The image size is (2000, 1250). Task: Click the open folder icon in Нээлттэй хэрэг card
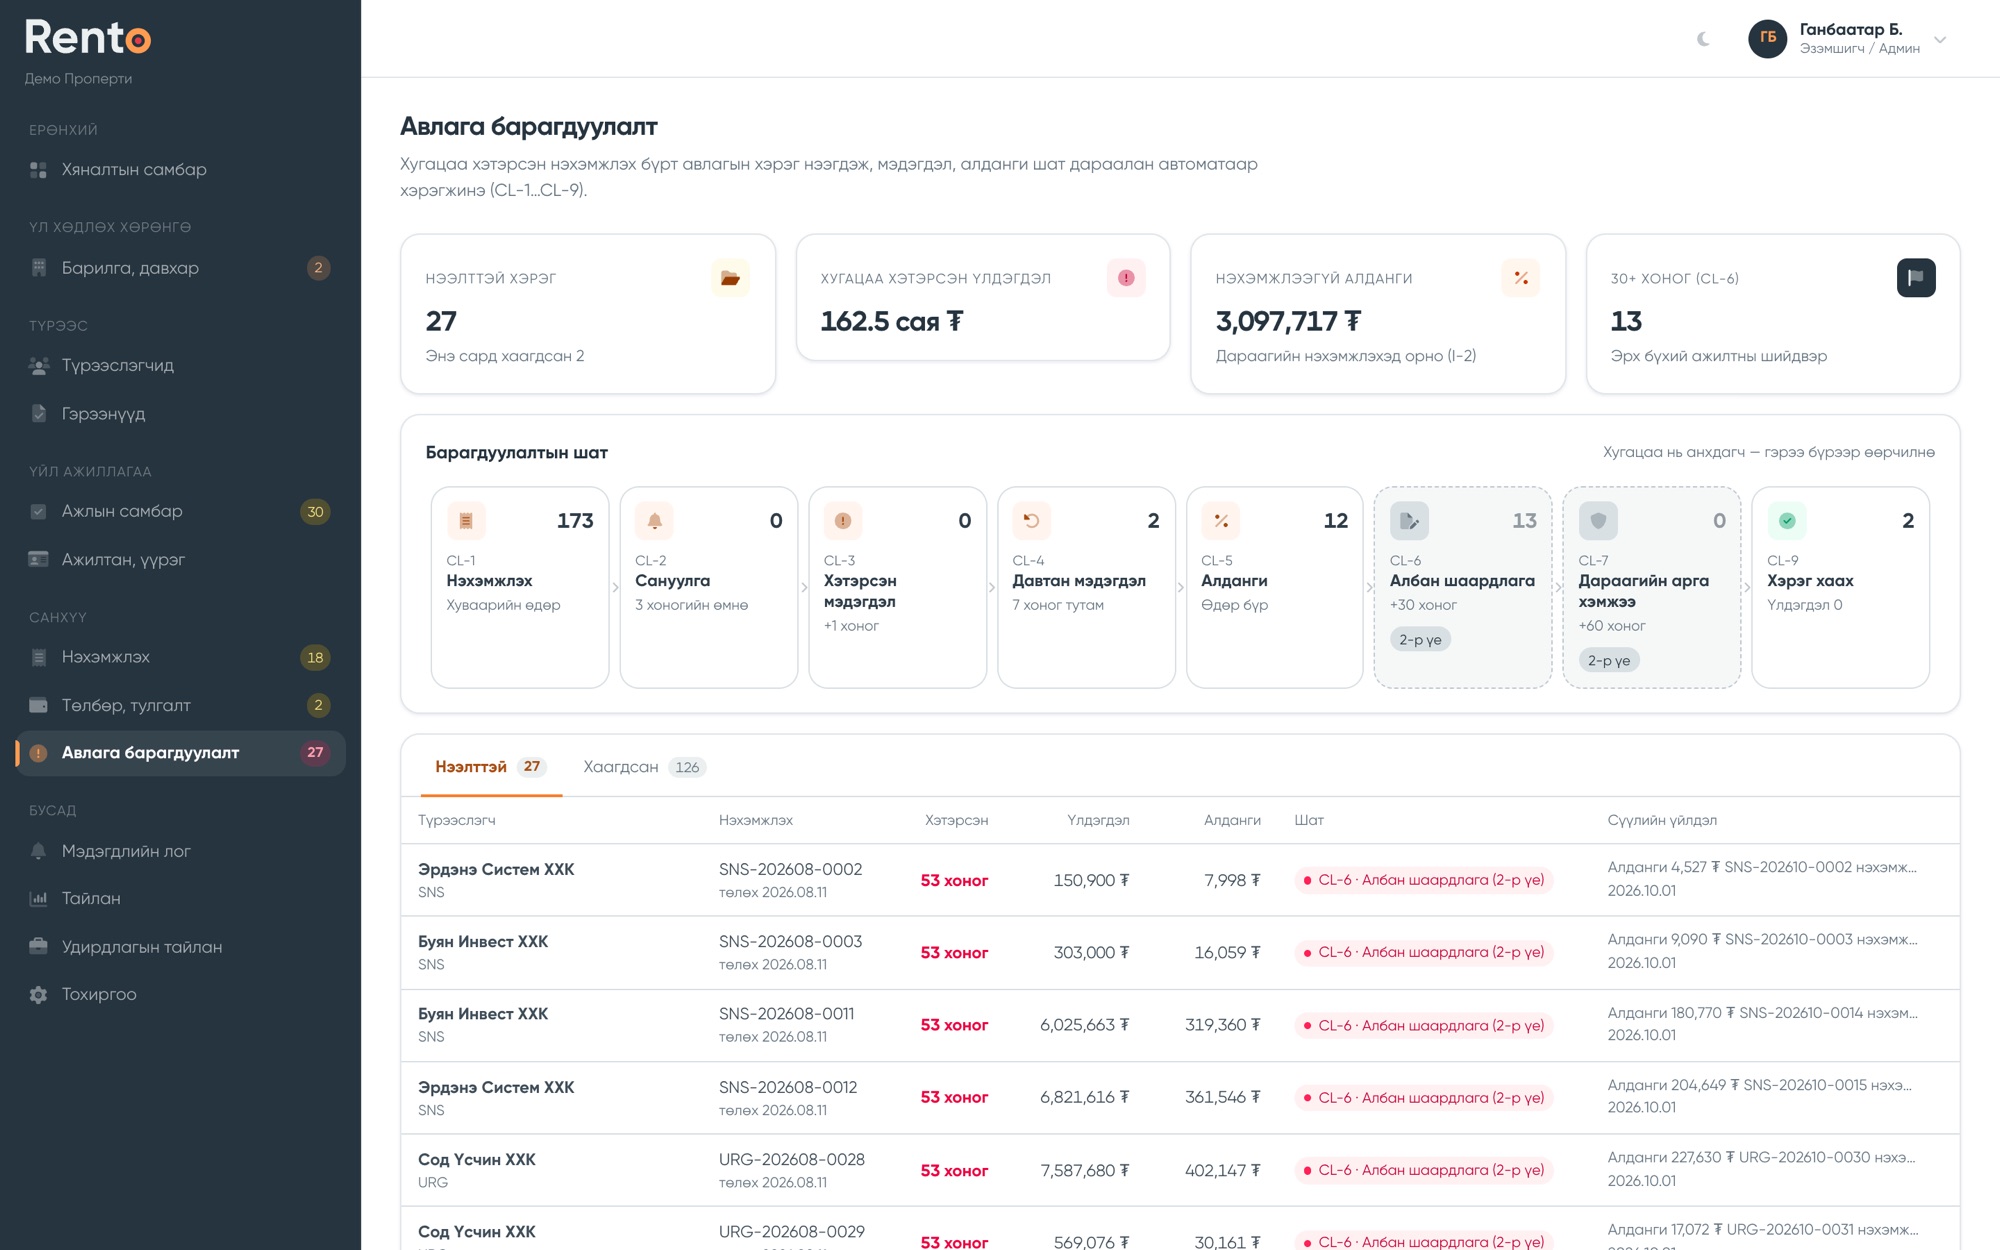730,278
